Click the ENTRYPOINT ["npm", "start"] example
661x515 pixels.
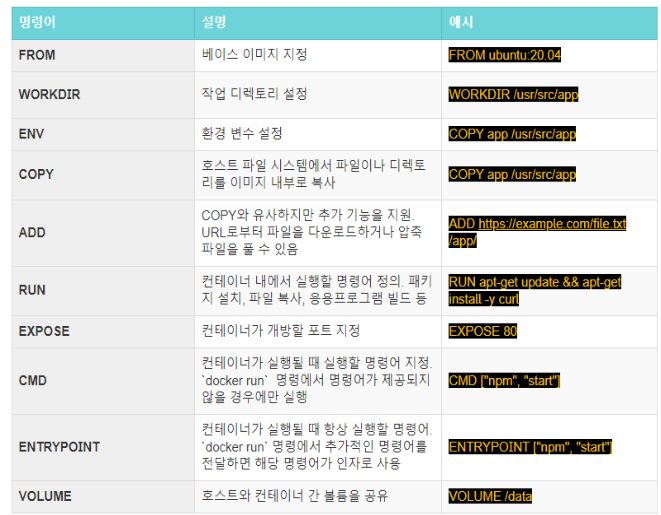[530, 447]
